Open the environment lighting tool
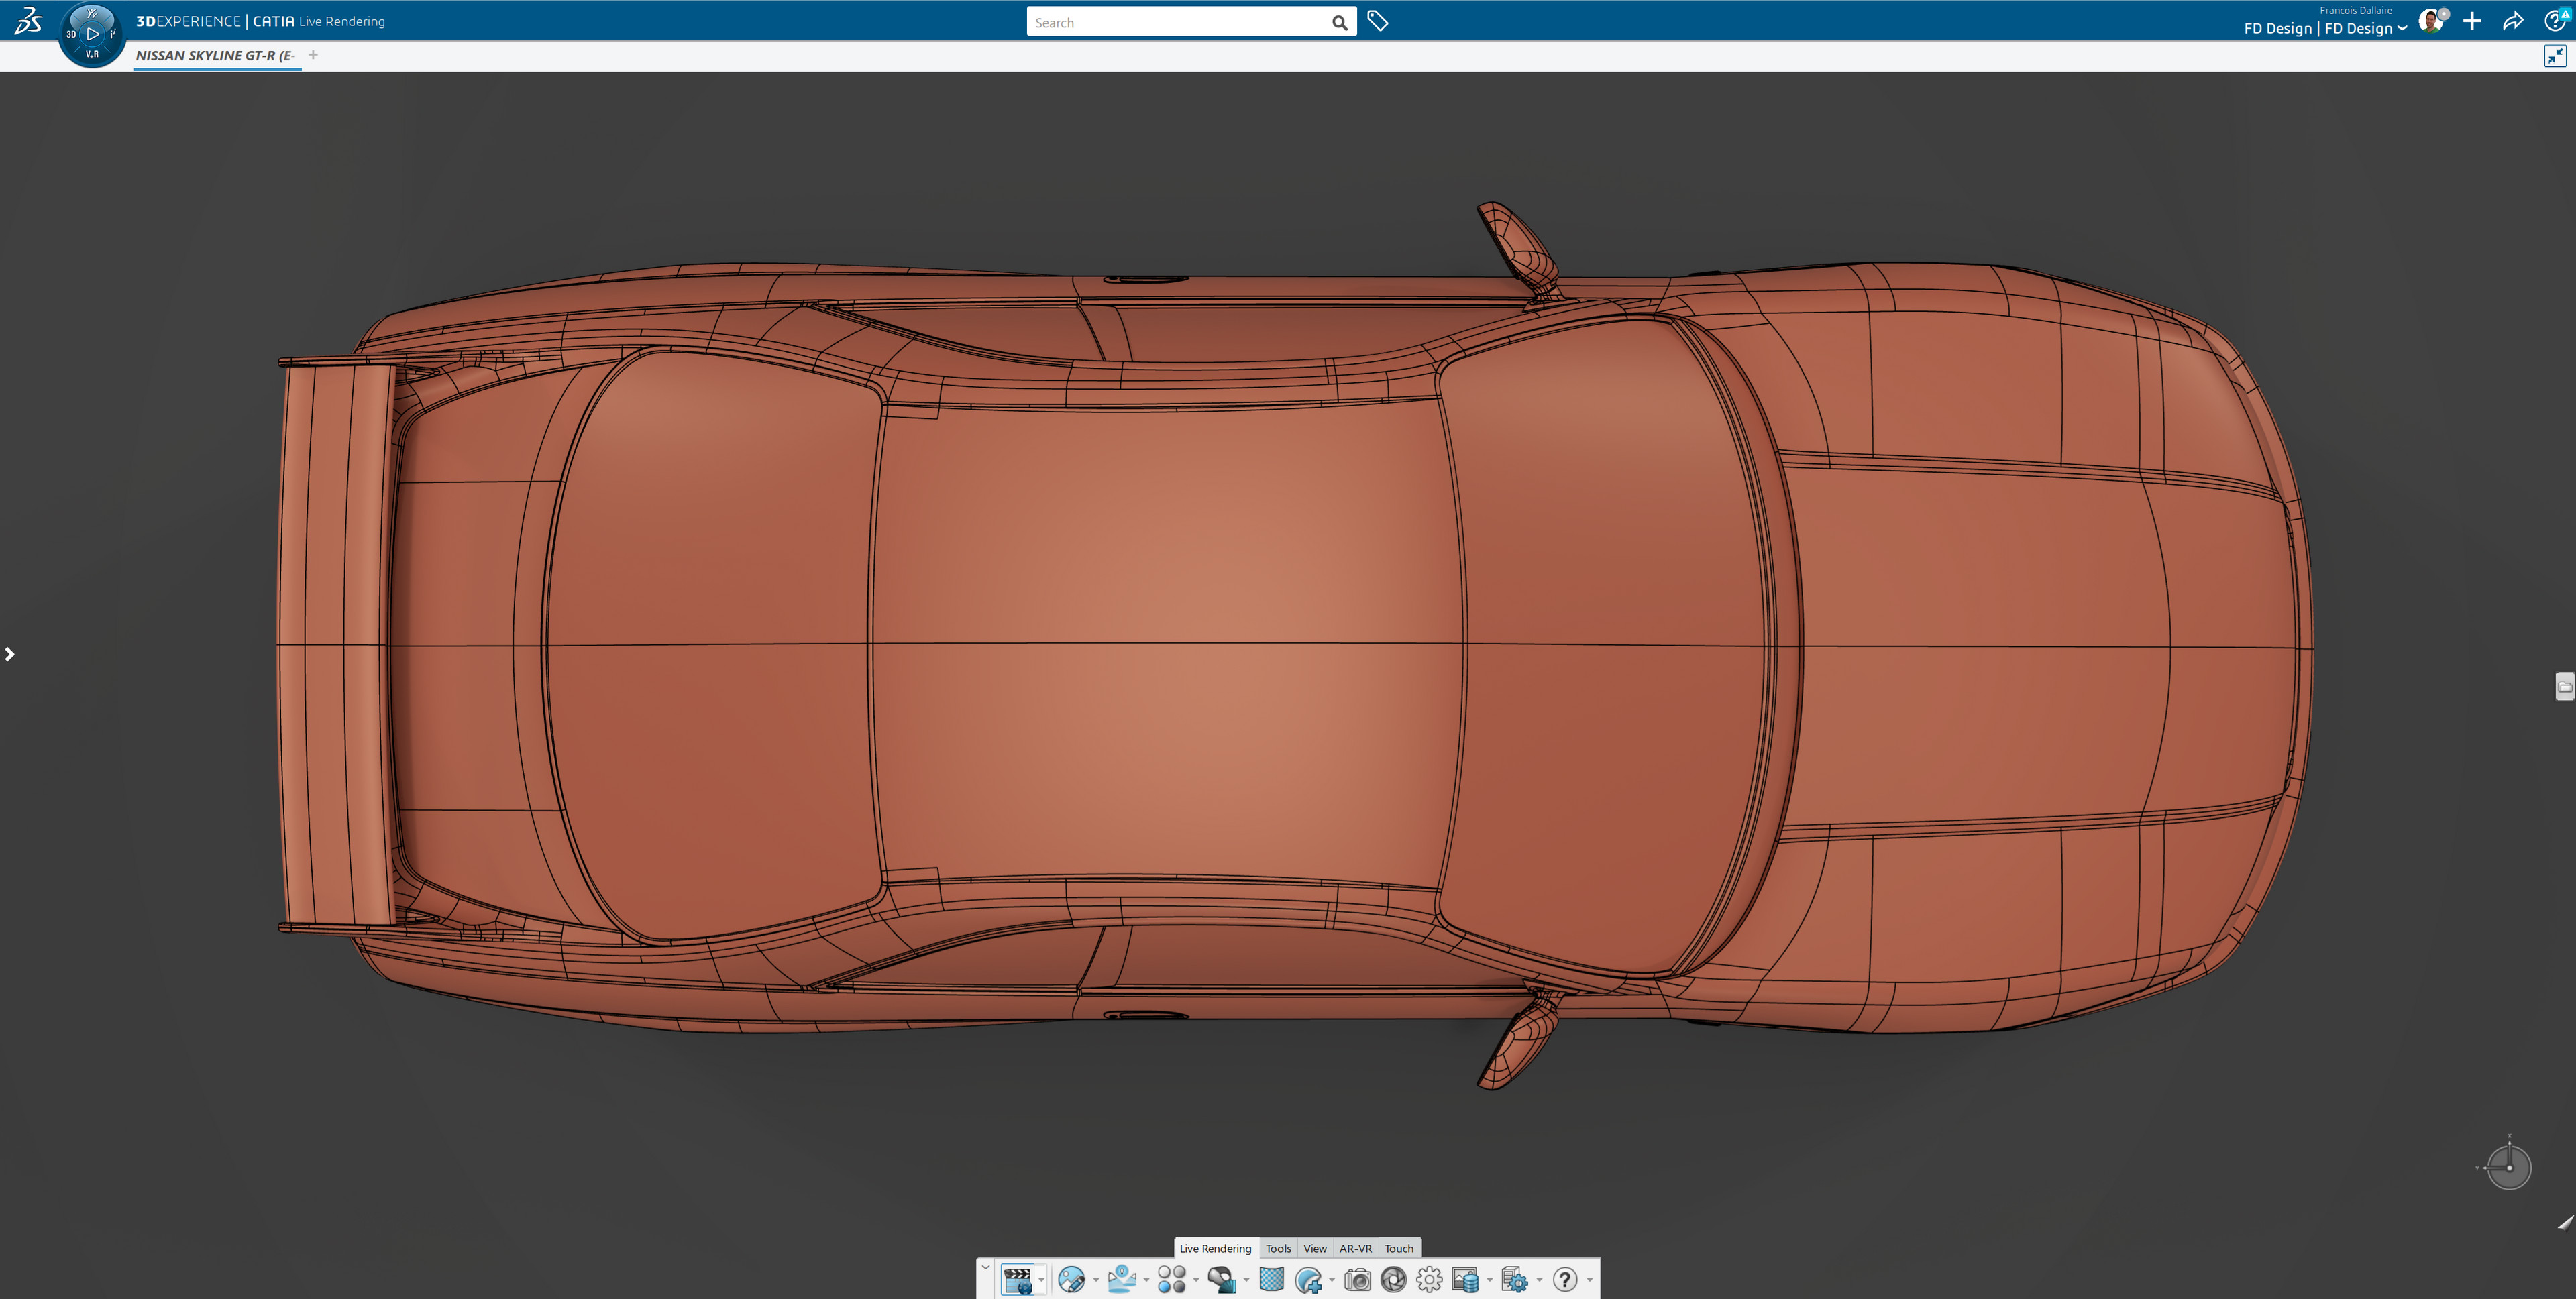The width and height of the screenshot is (2576, 1299). 1123,1280
